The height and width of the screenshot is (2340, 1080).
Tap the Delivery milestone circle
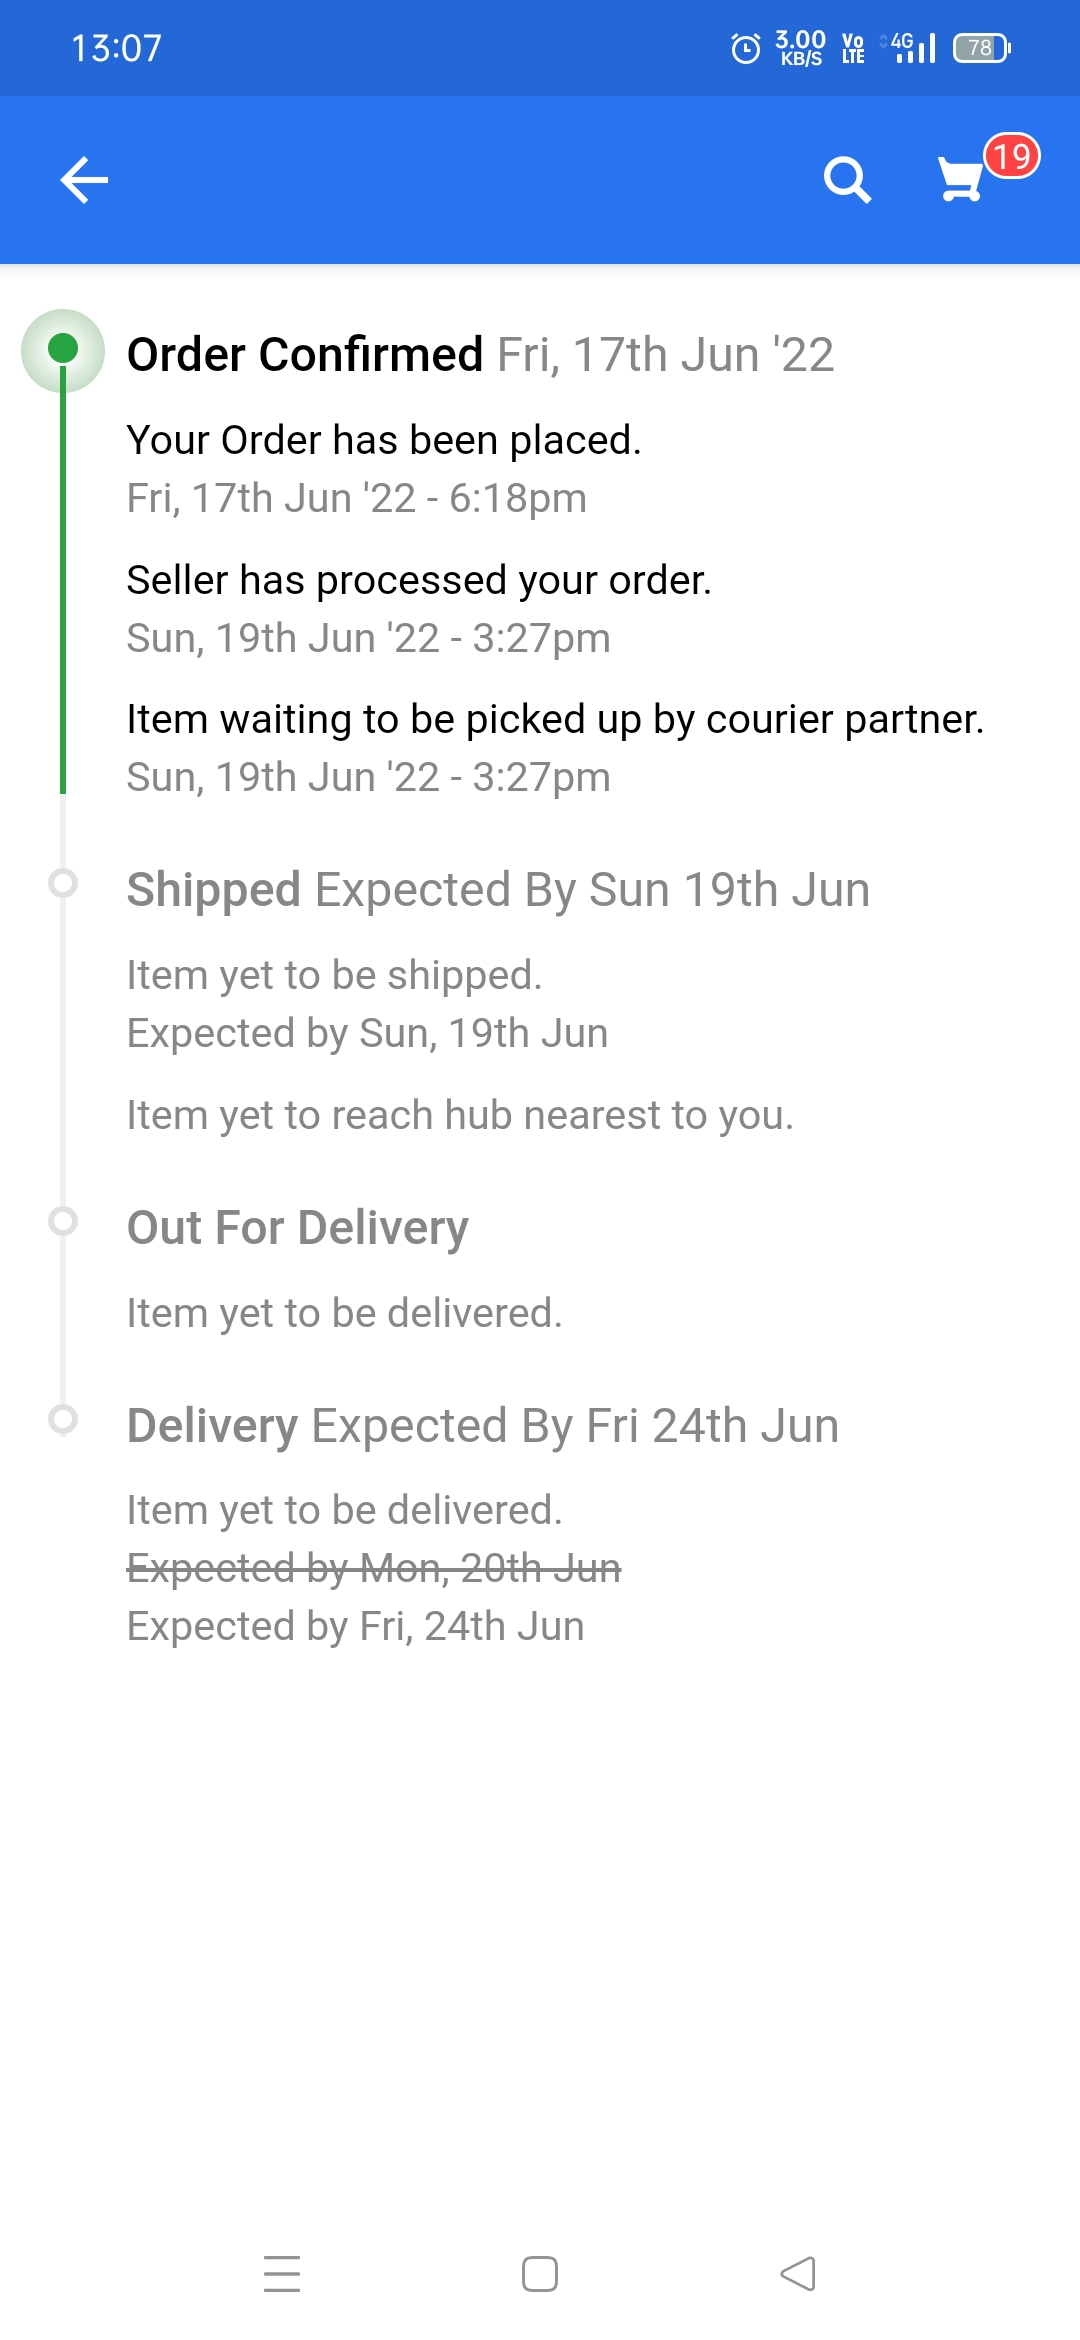[x=63, y=1419]
